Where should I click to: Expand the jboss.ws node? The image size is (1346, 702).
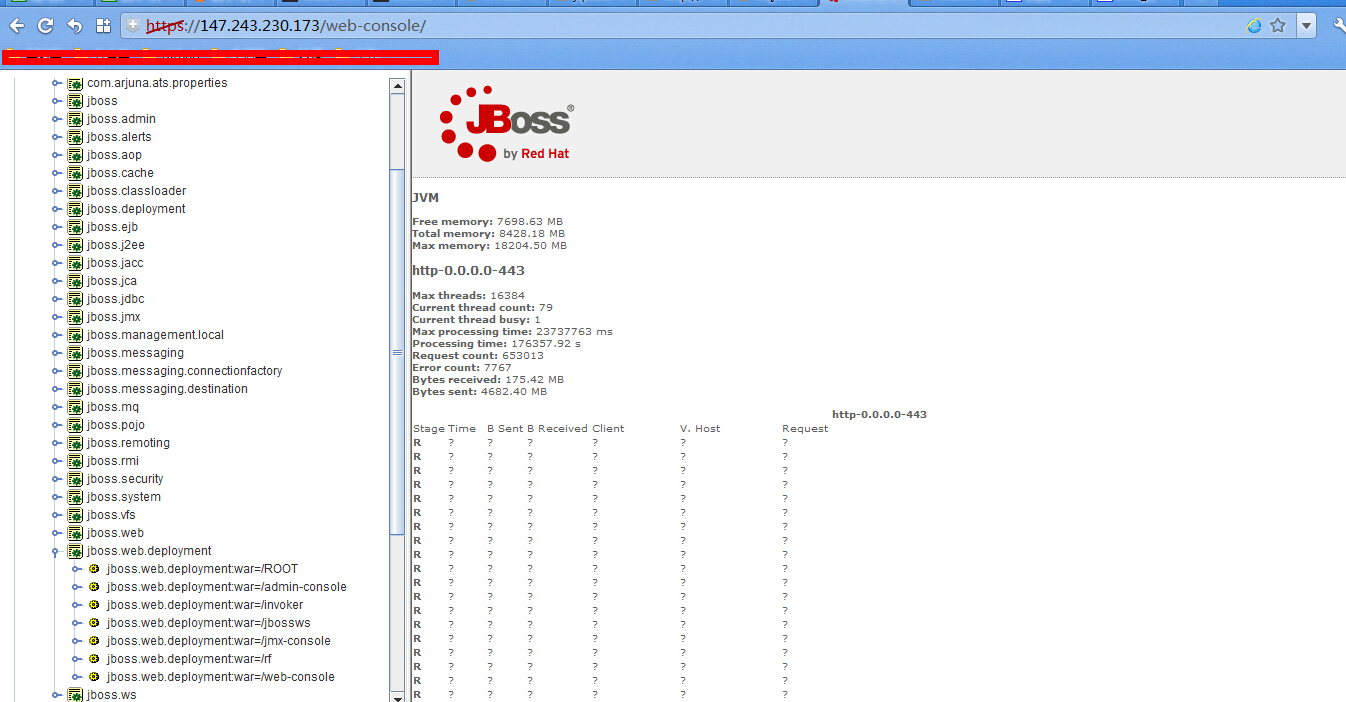[x=57, y=695]
